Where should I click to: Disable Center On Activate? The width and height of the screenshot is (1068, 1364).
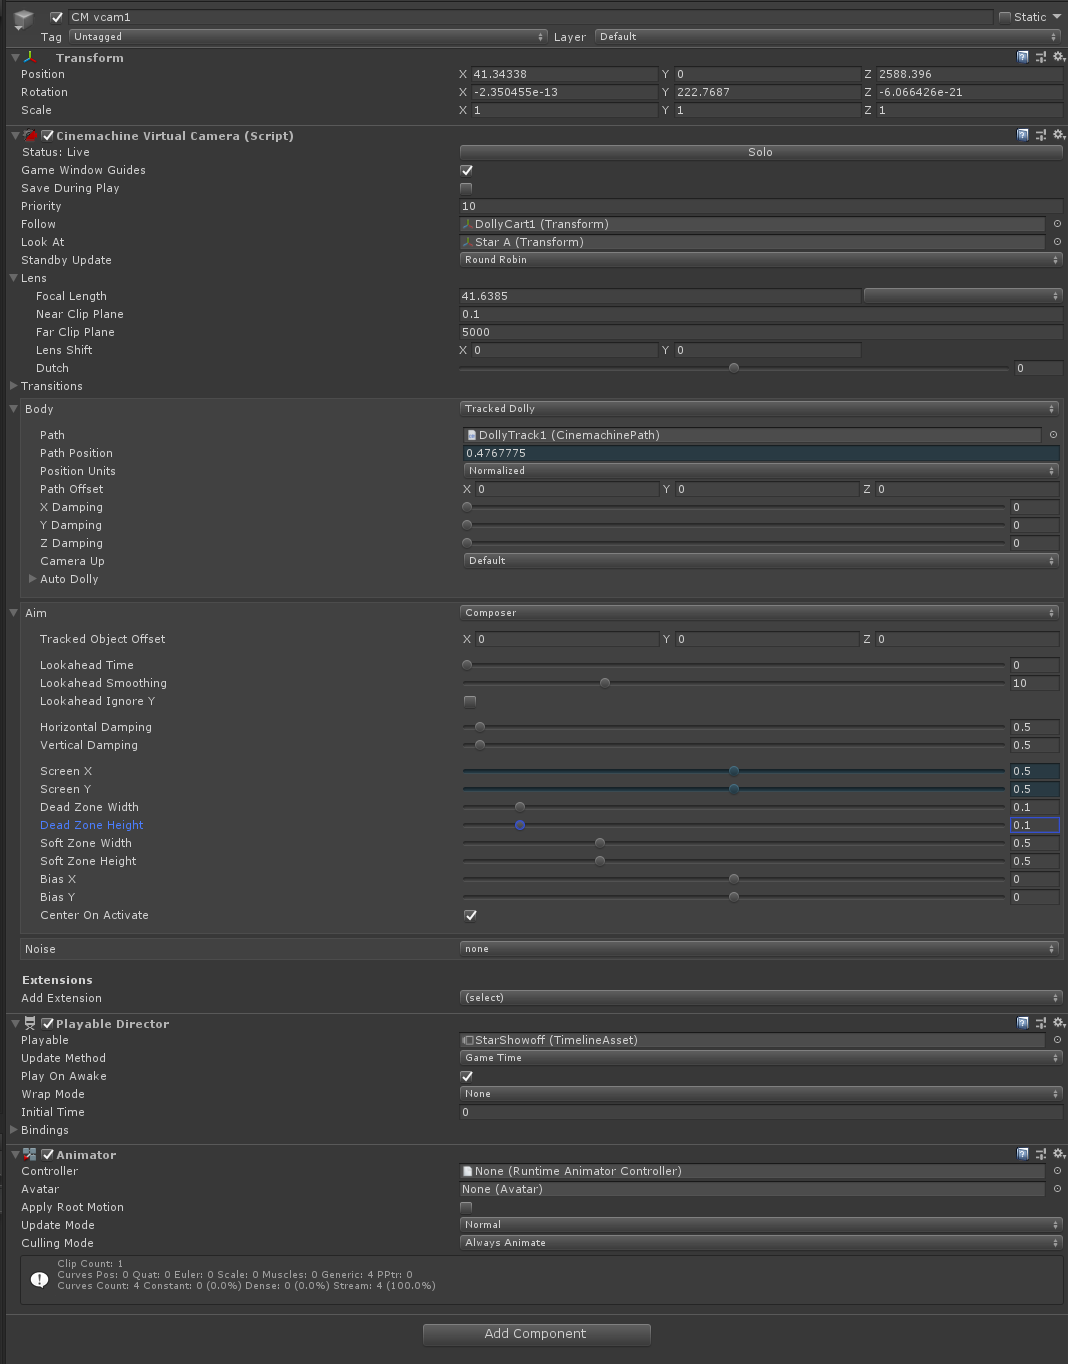coord(470,915)
